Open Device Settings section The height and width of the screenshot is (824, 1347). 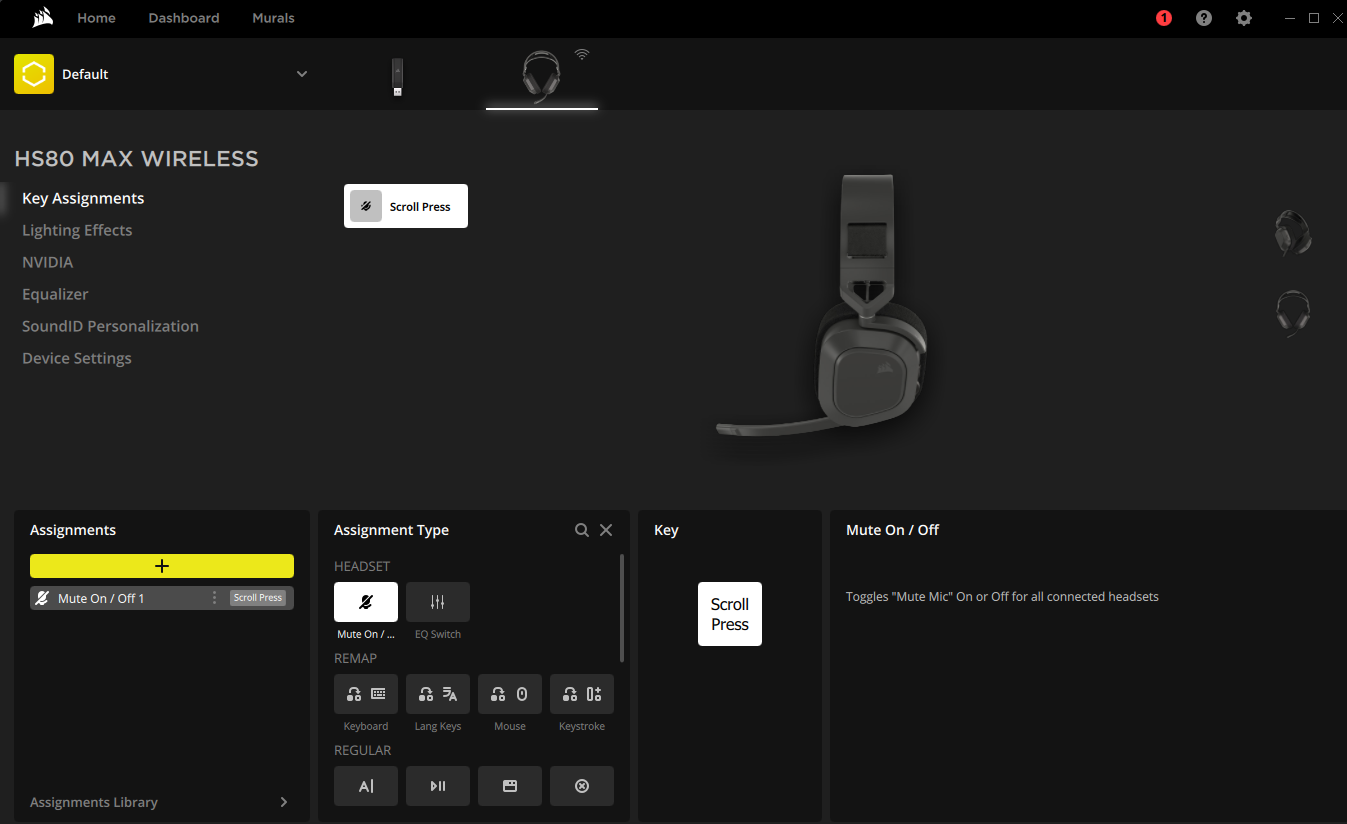tap(77, 358)
